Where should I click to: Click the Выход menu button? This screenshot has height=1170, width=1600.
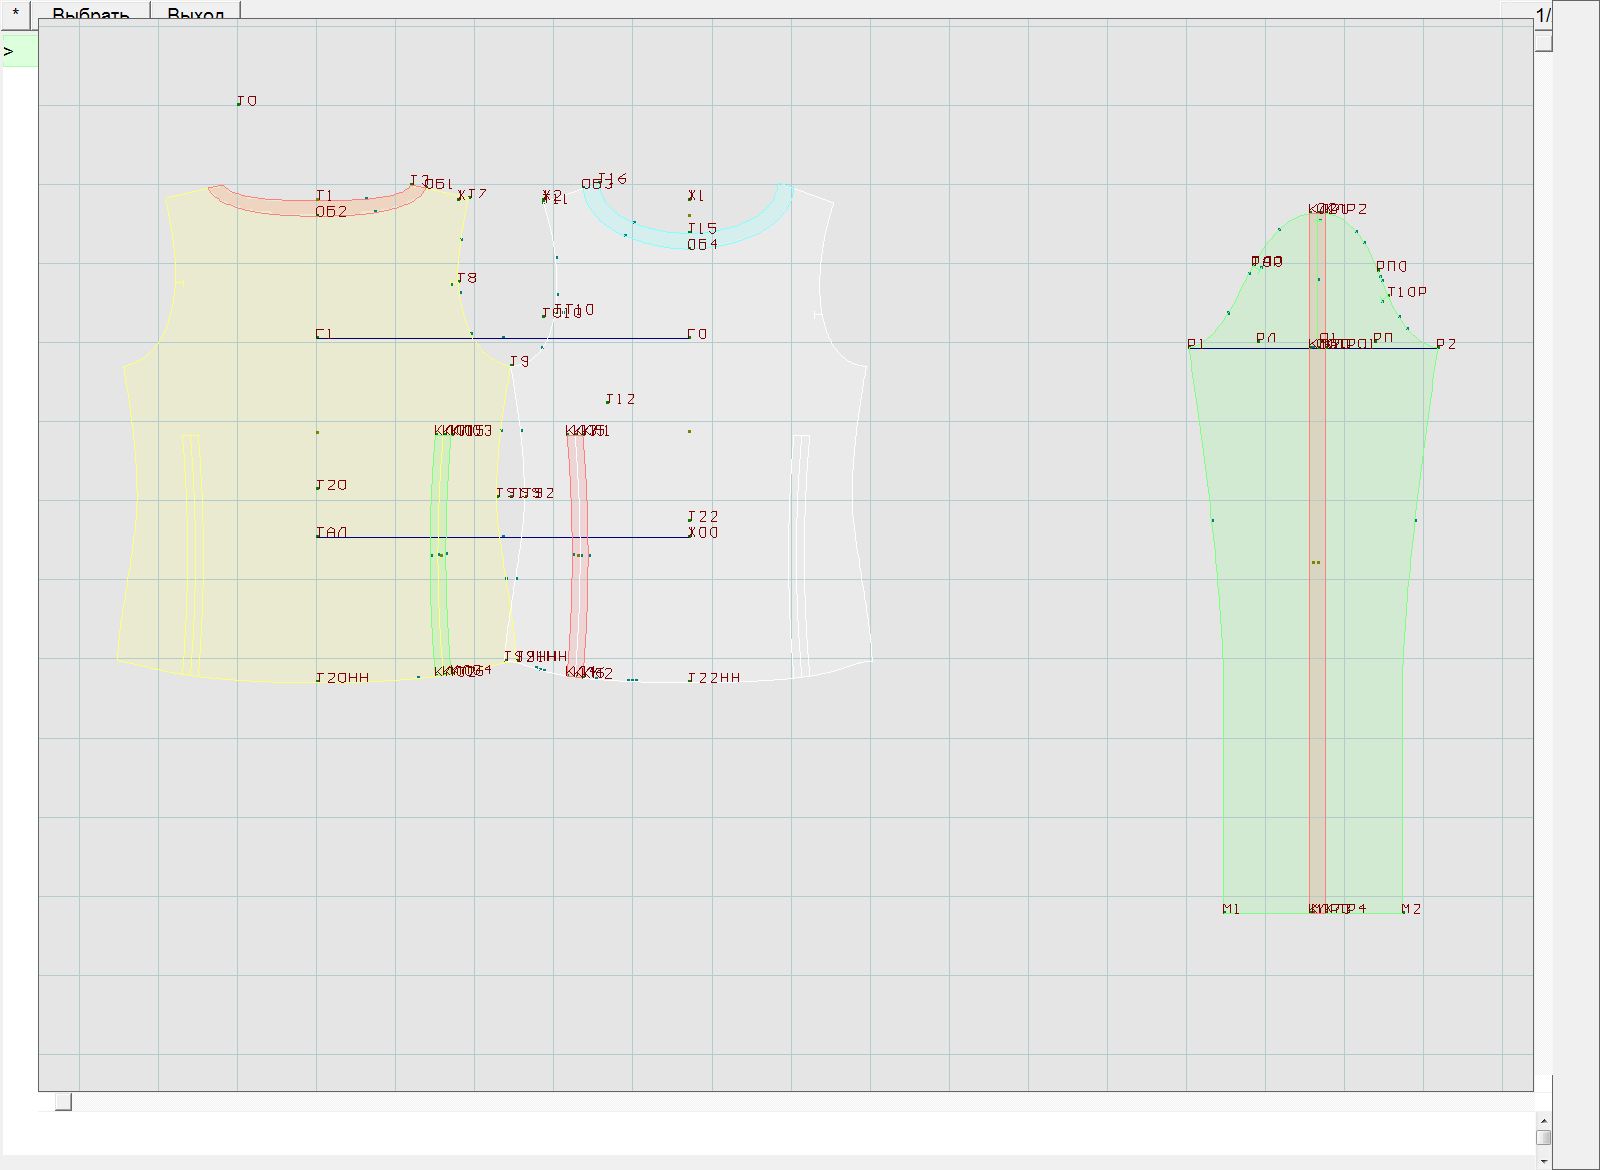(195, 14)
